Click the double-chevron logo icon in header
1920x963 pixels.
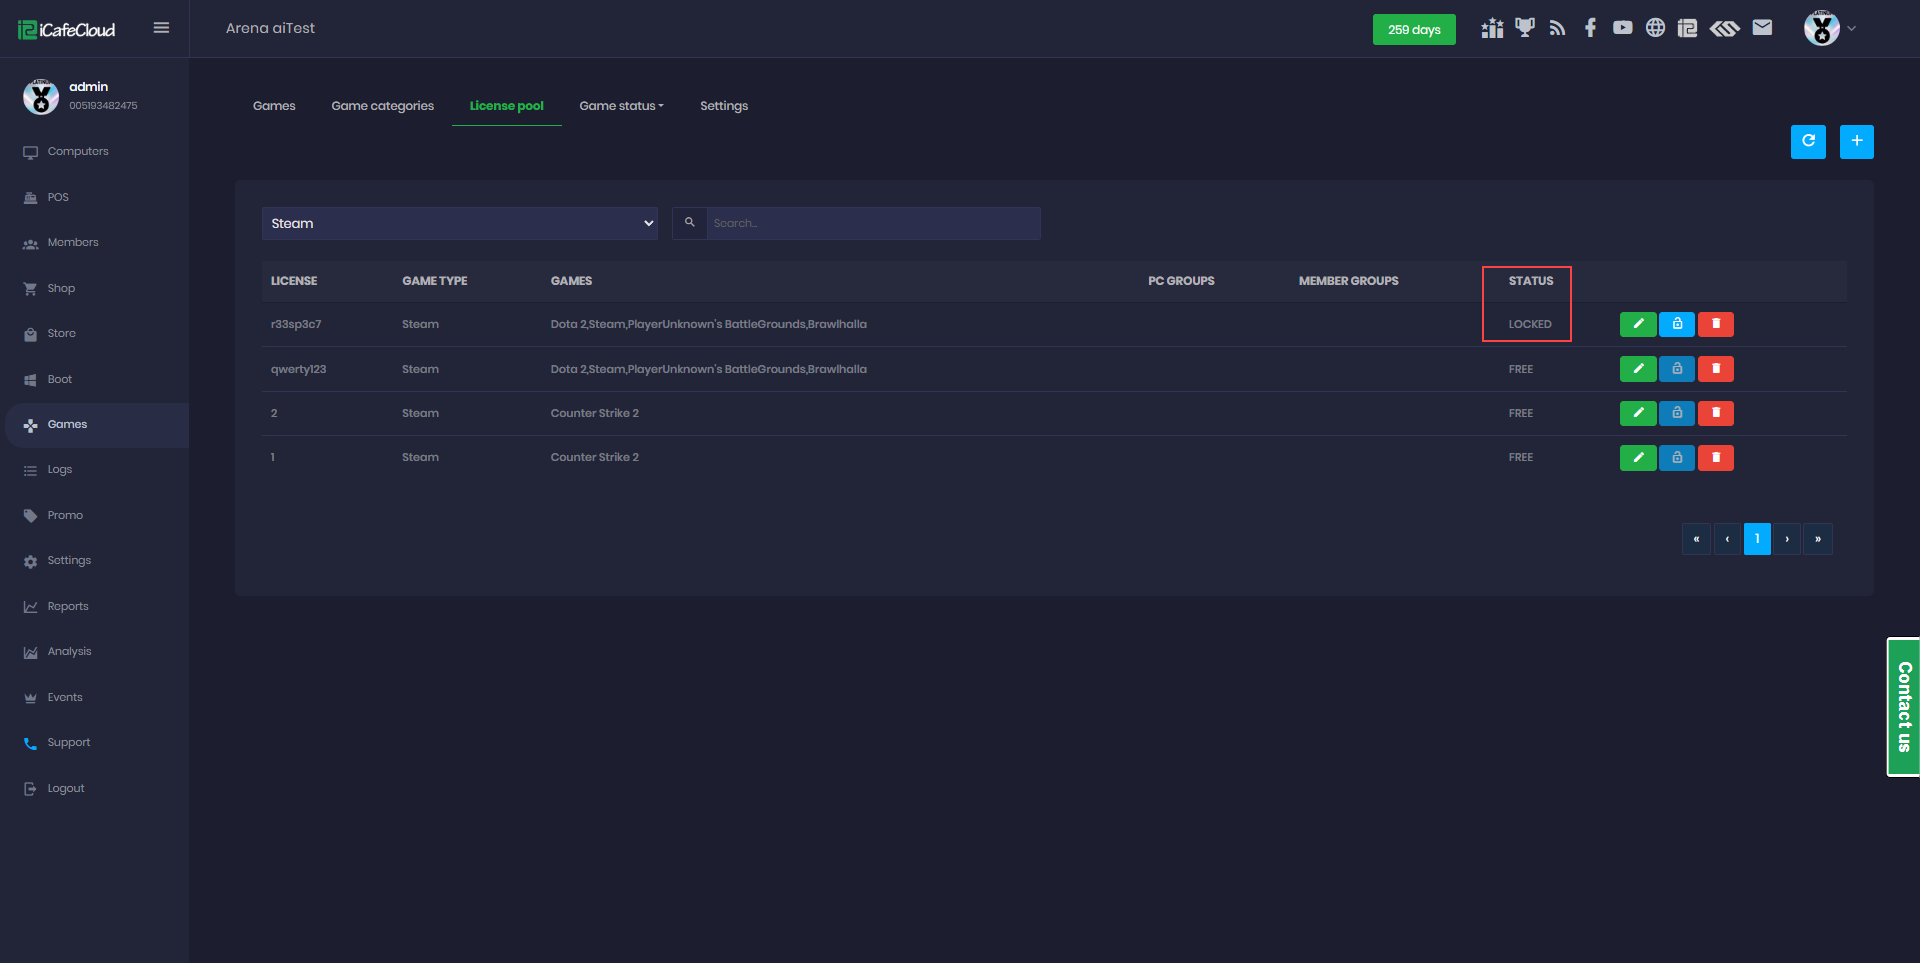[1725, 28]
